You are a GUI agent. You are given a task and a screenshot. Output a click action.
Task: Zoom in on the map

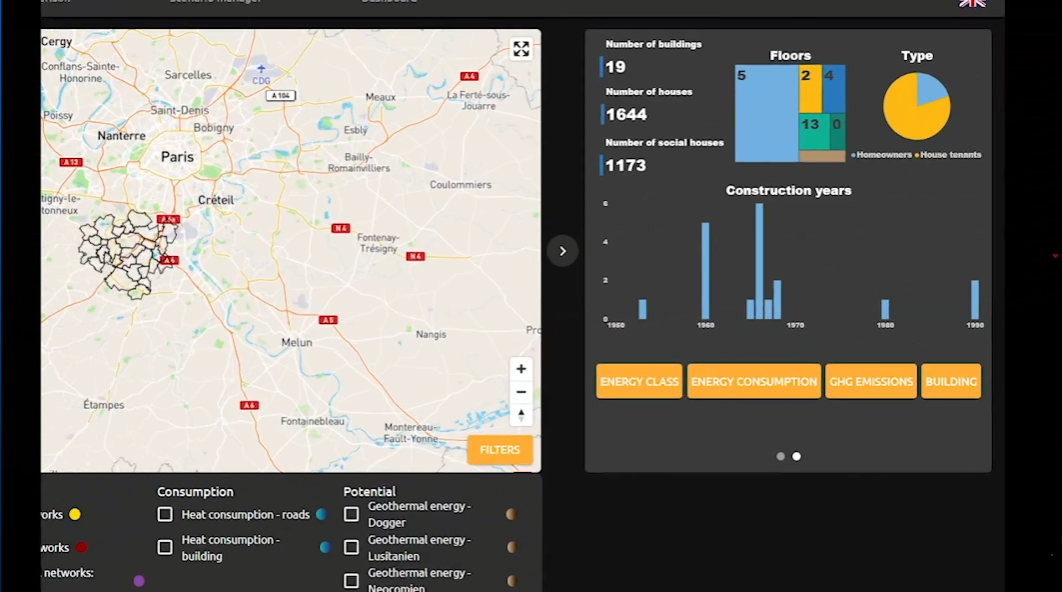(520, 369)
